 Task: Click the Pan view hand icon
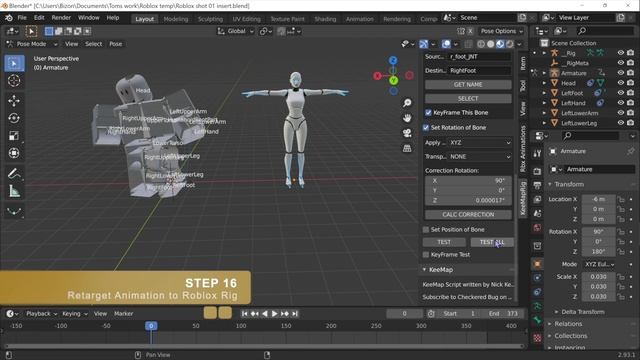tap(407, 118)
